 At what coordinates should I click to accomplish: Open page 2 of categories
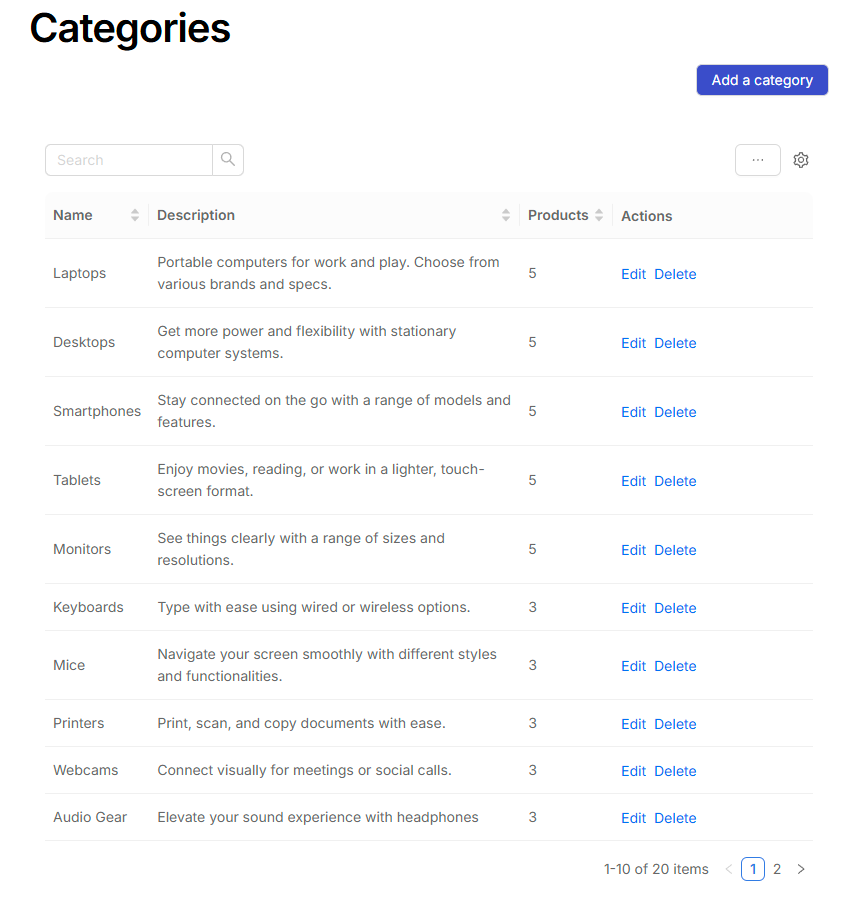coord(776,869)
